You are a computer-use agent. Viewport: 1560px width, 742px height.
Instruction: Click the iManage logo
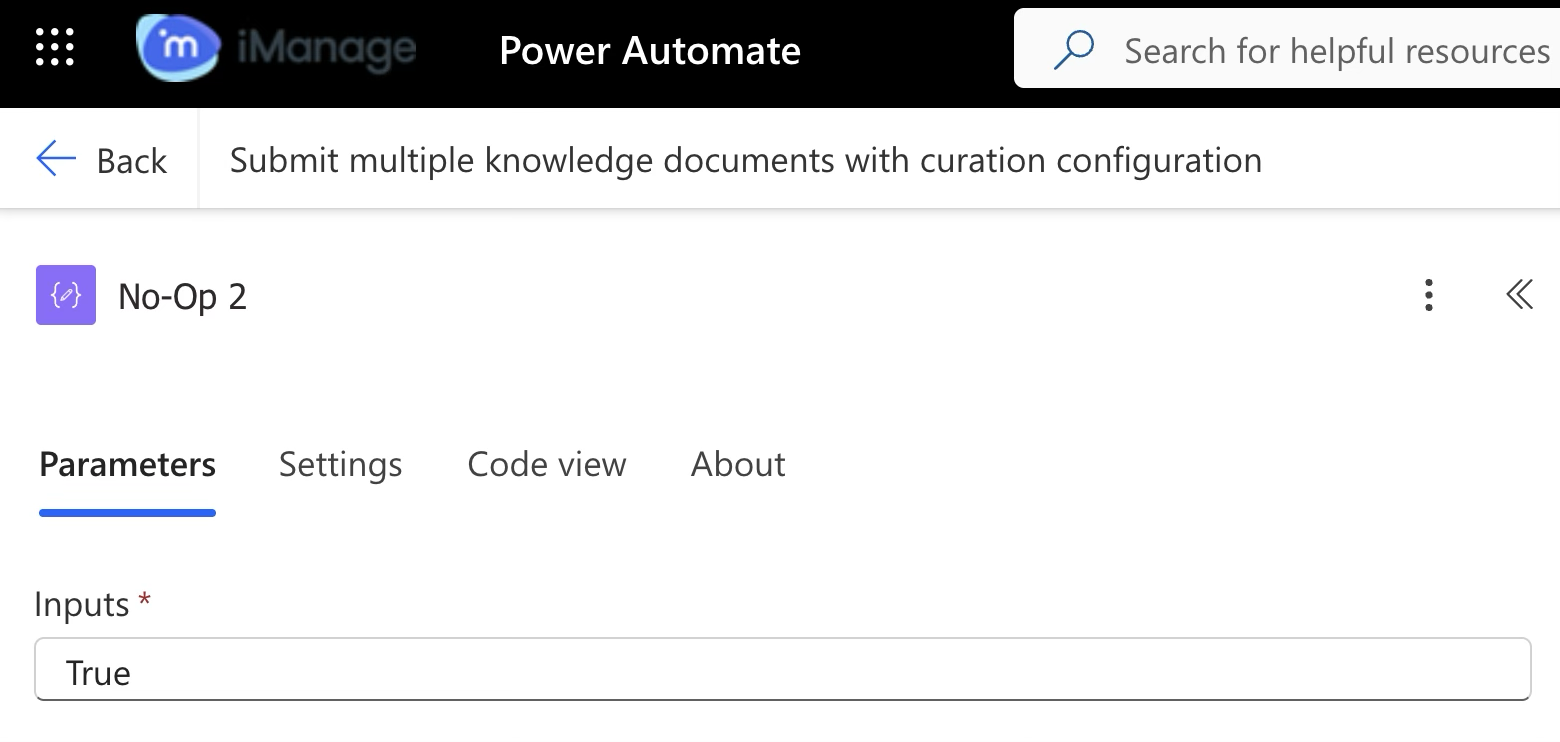point(276,48)
